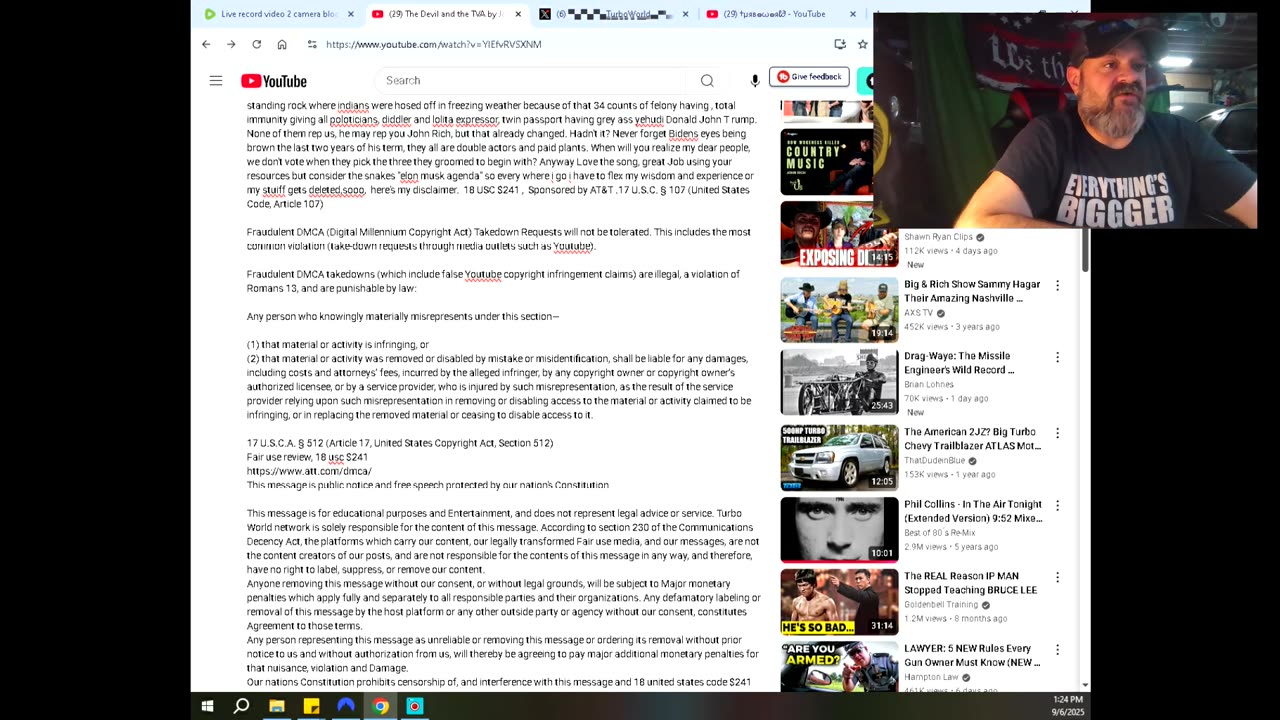Open the https://www.att.com/dmca/ link in comment

pos(309,471)
